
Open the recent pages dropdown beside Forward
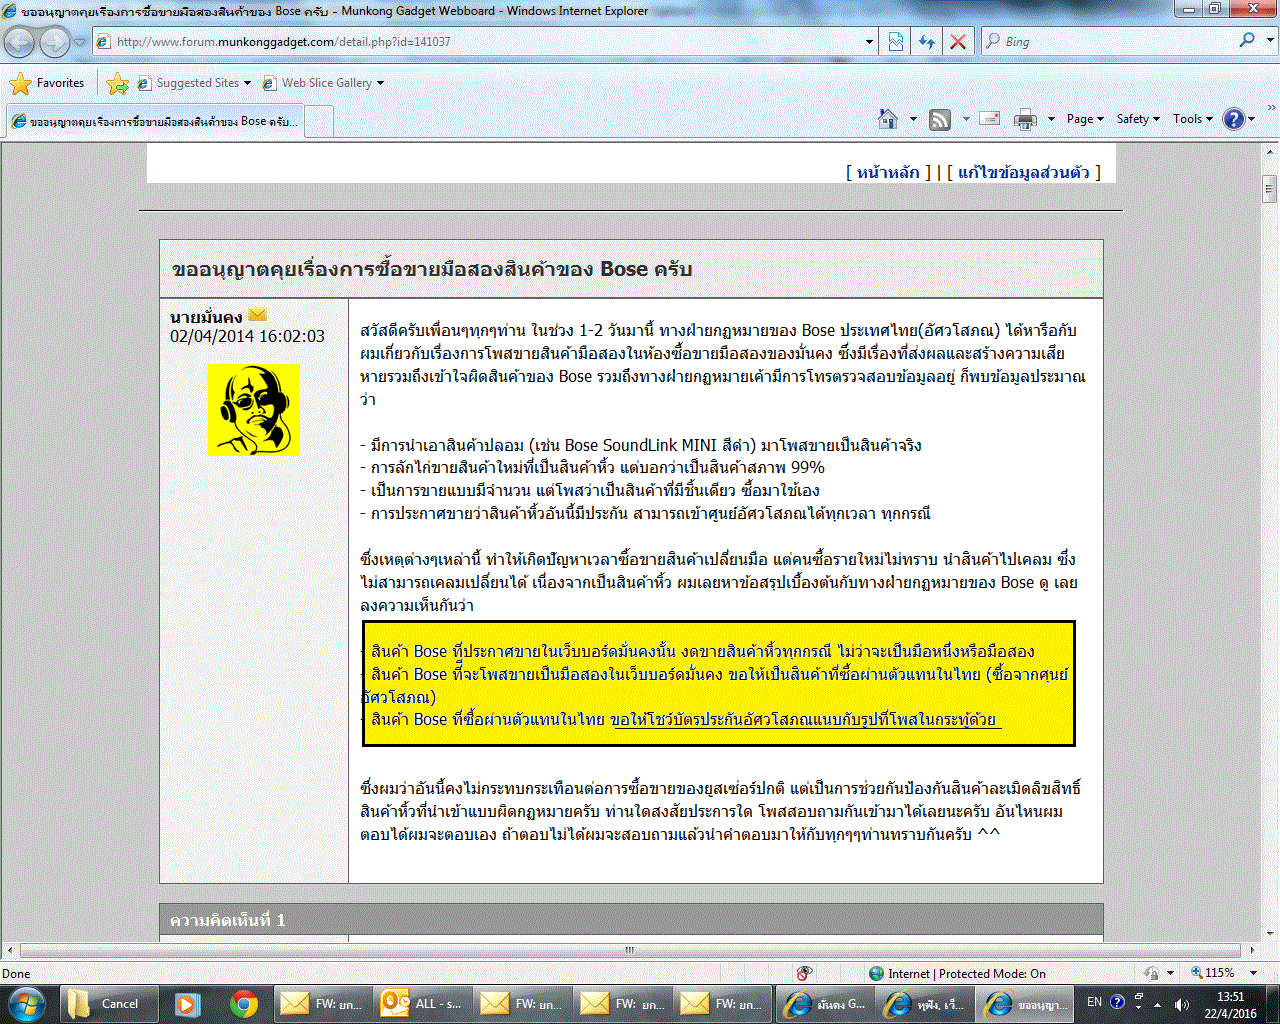[x=80, y=42]
